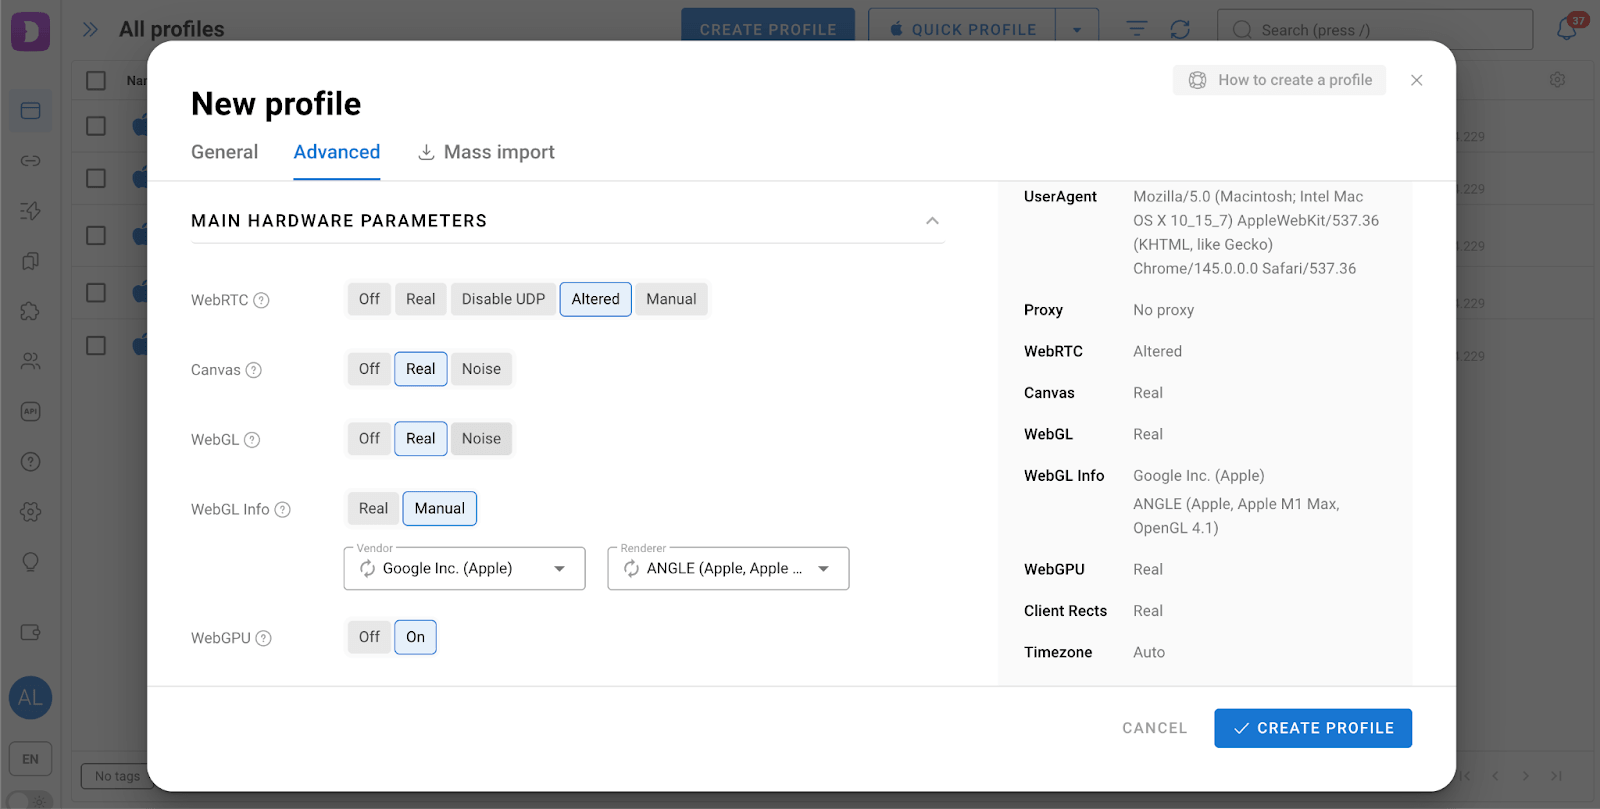Refresh the Vendor value with regenerate icon

pyautogui.click(x=367, y=569)
